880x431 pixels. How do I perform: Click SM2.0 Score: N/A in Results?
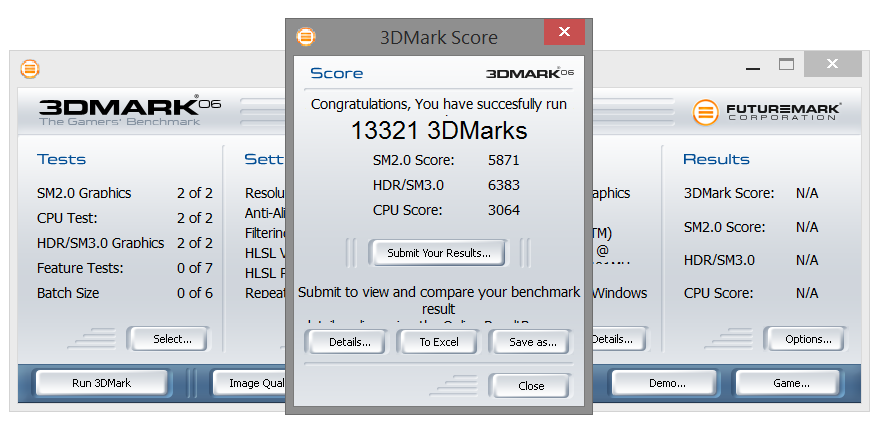pos(751,227)
